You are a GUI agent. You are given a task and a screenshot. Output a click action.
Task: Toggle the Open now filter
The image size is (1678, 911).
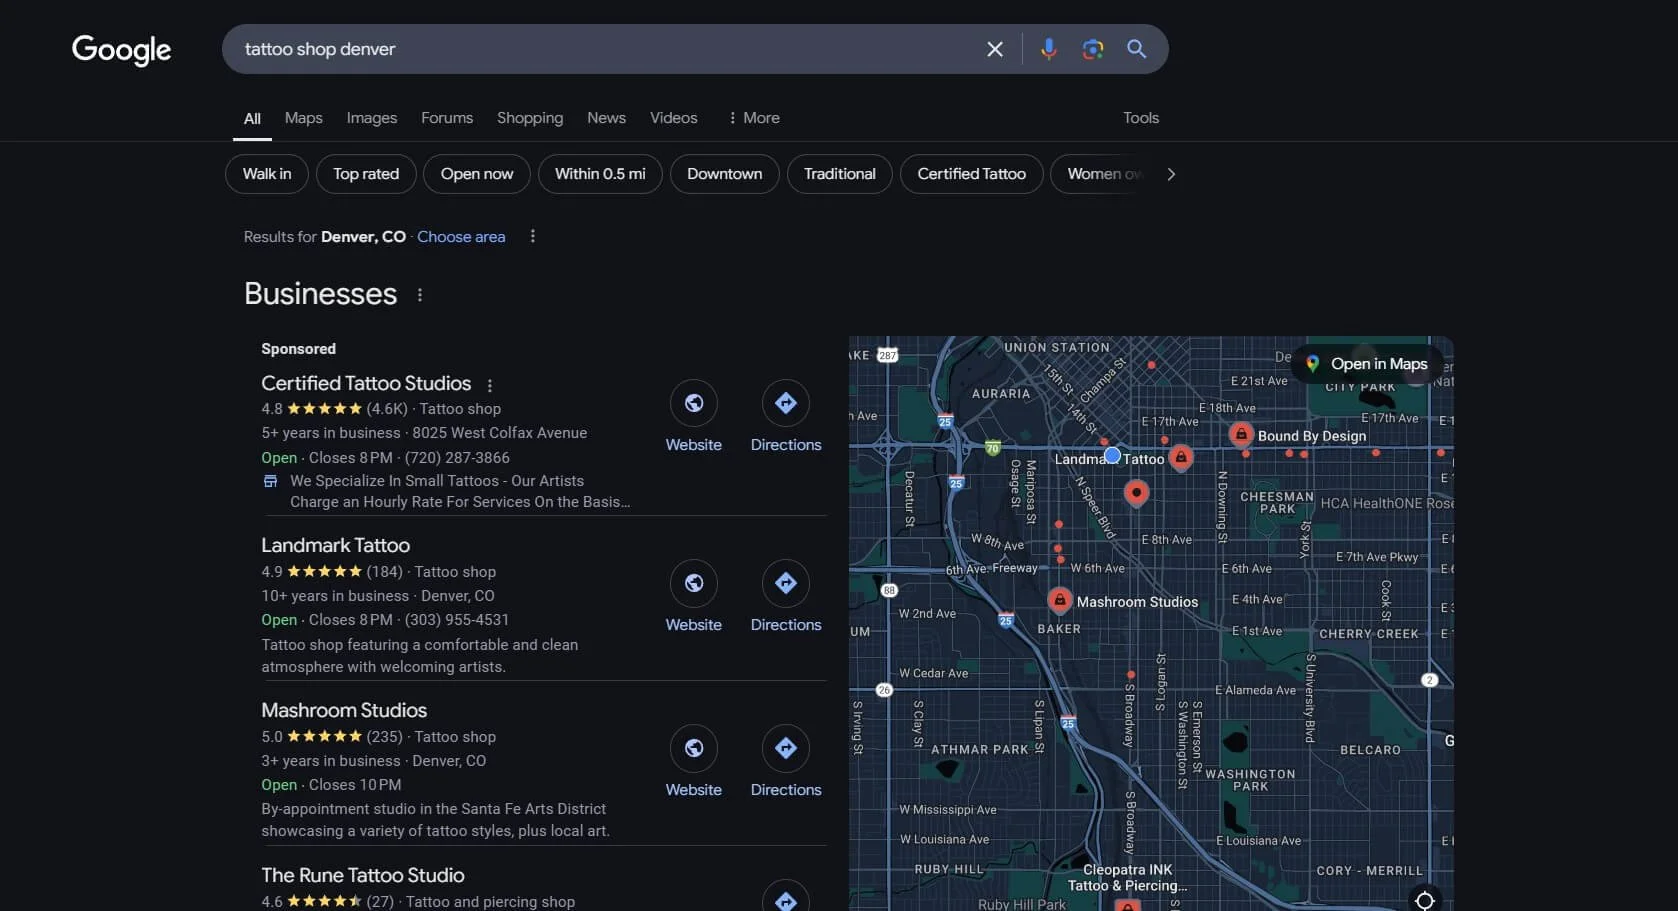(x=476, y=173)
